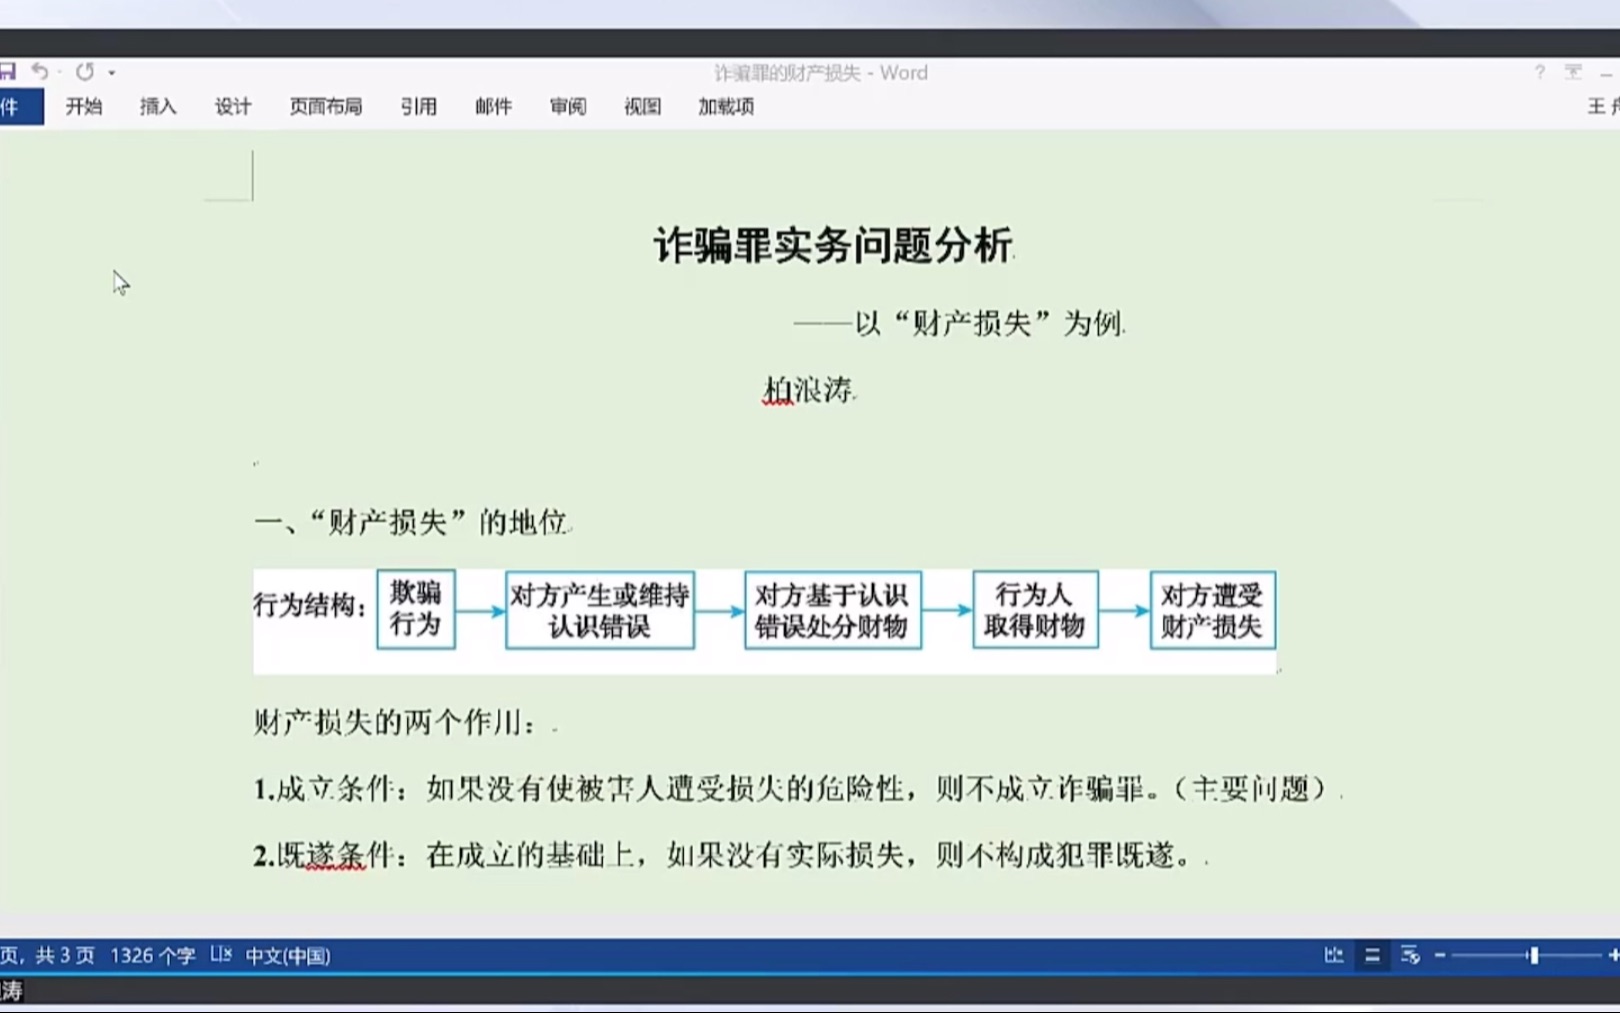Select the 对方产生或维持认识错误 flowchart box
Image resolution: width=1620 pixels, height=1013 pixels.
(600, 610)
